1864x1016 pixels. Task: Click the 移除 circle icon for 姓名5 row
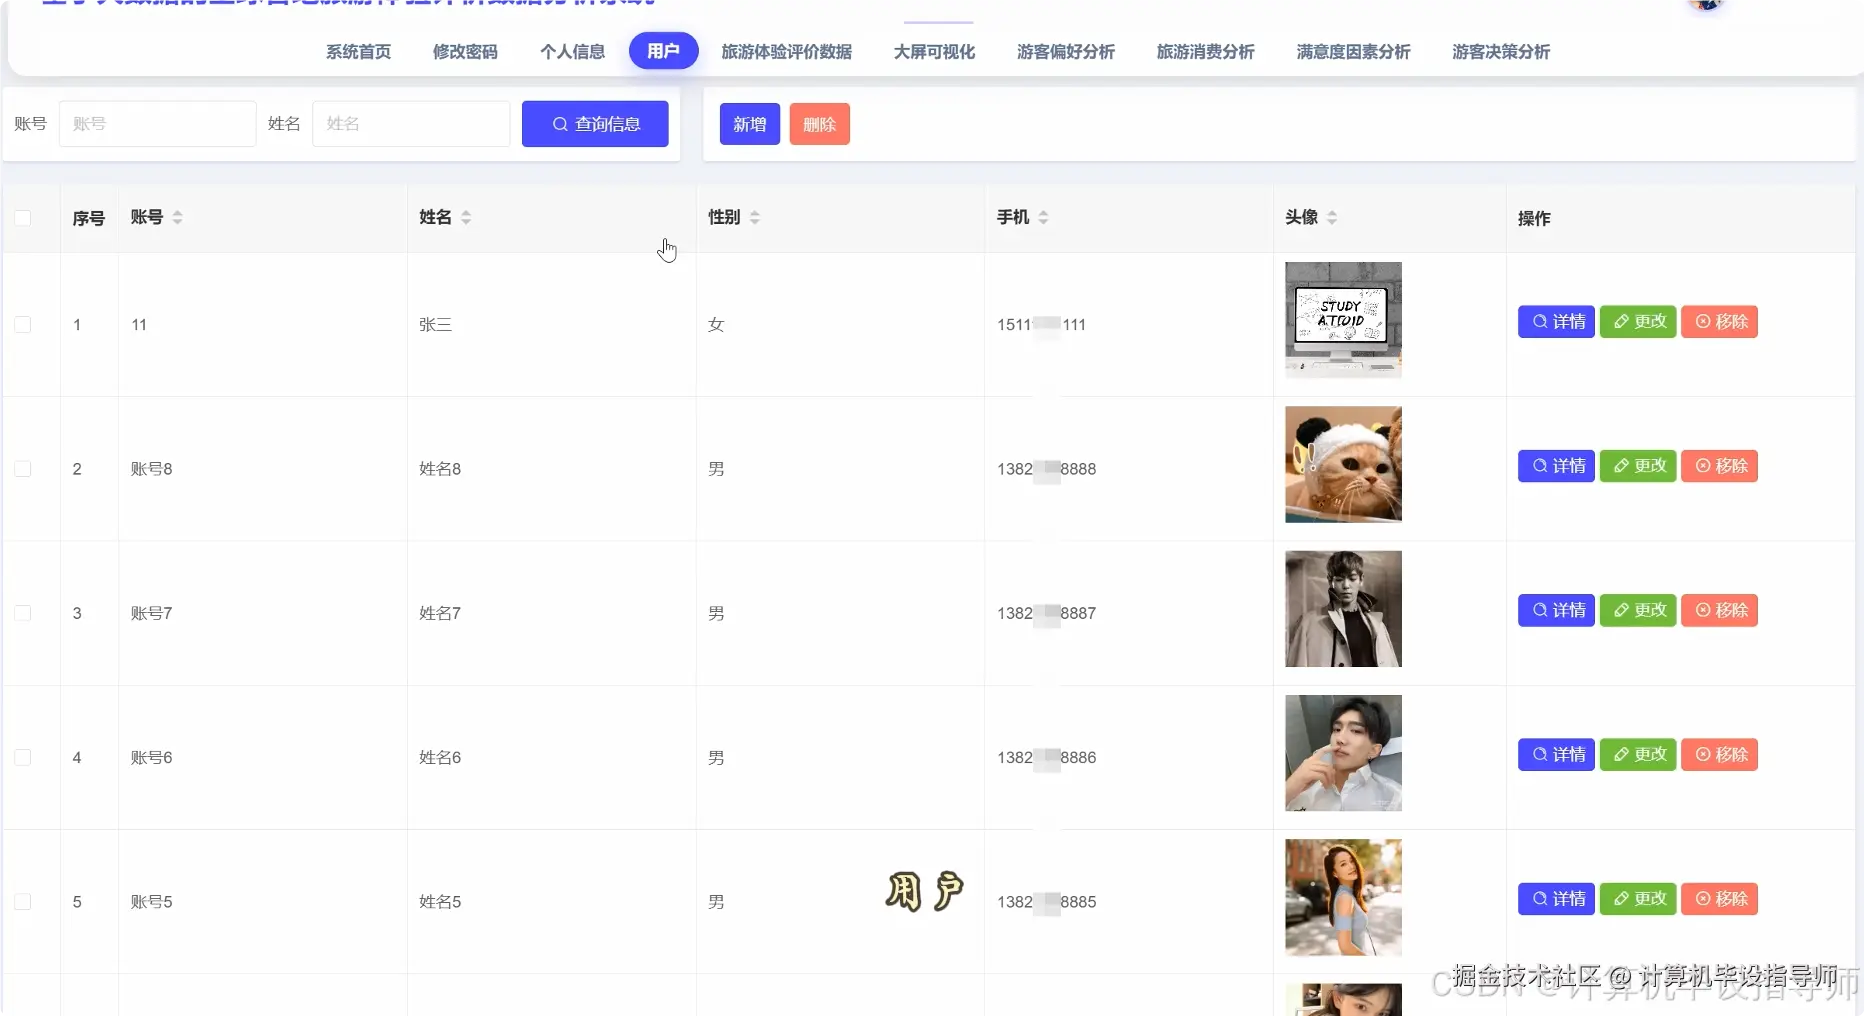[1702, 899]
